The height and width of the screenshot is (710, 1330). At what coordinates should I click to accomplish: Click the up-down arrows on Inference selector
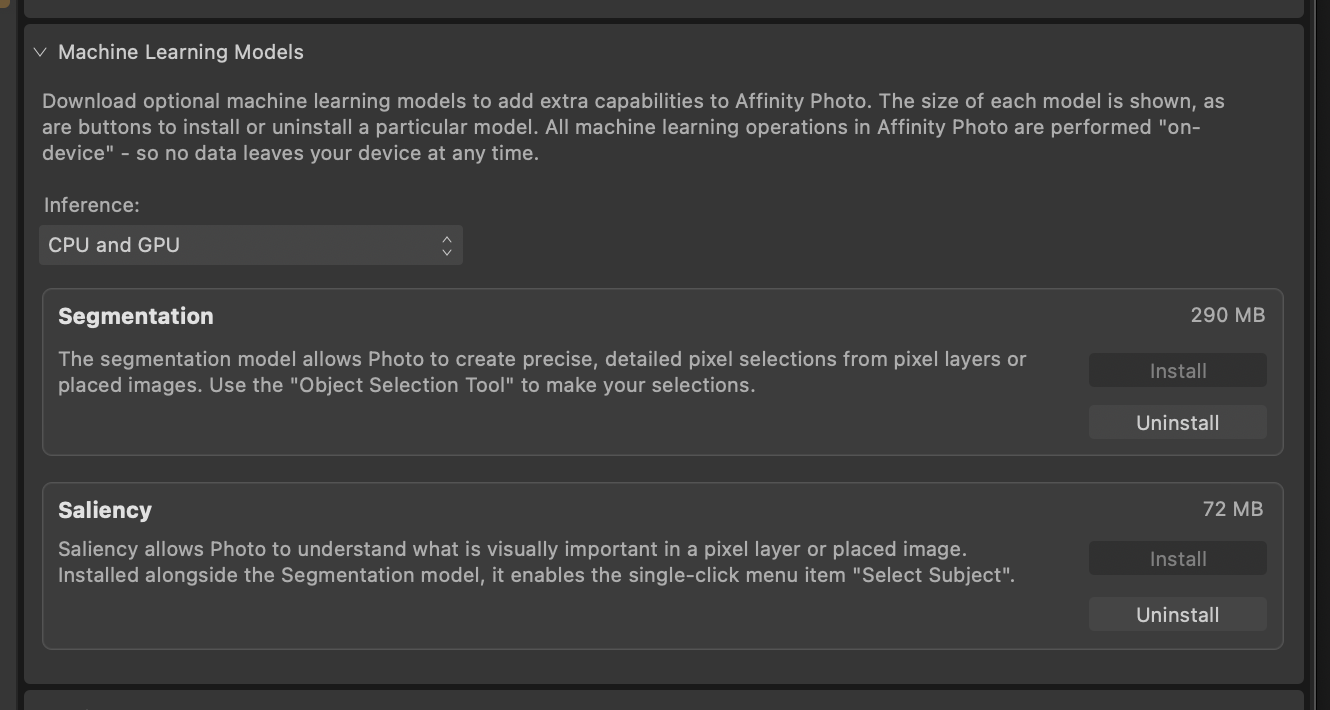[447, 245]
